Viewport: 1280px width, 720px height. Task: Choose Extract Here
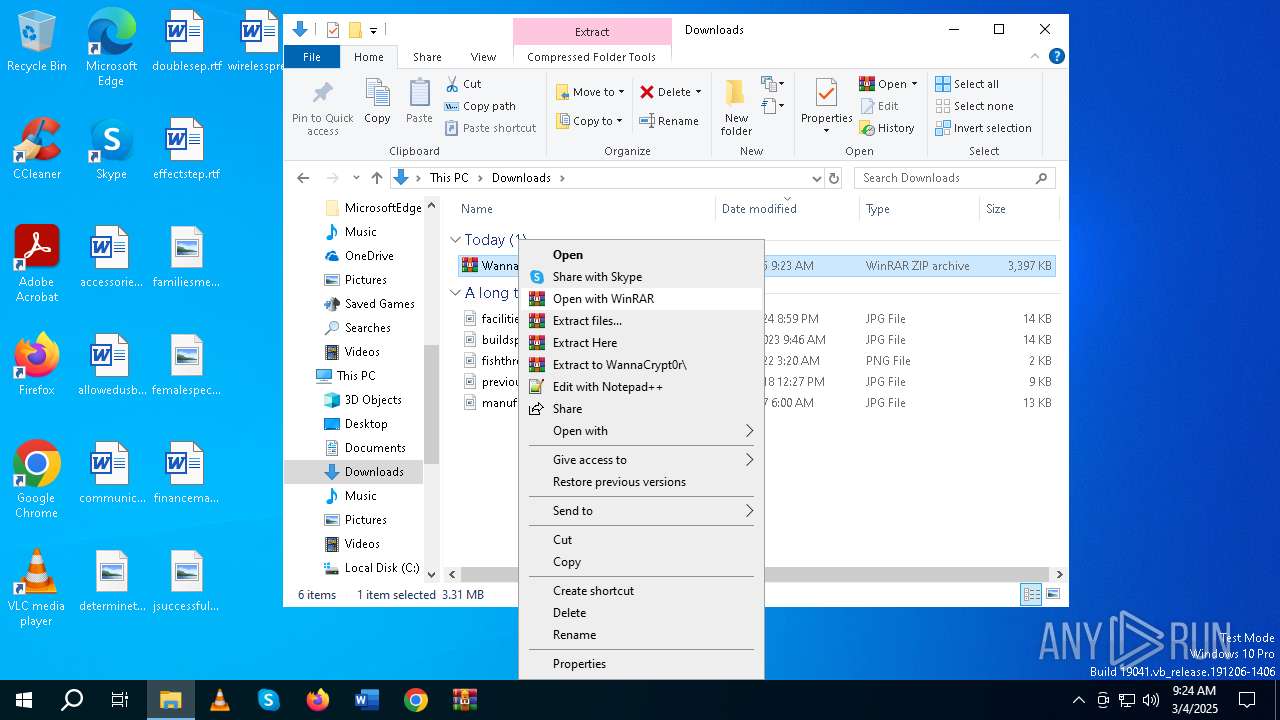click(x=641, y=343)
